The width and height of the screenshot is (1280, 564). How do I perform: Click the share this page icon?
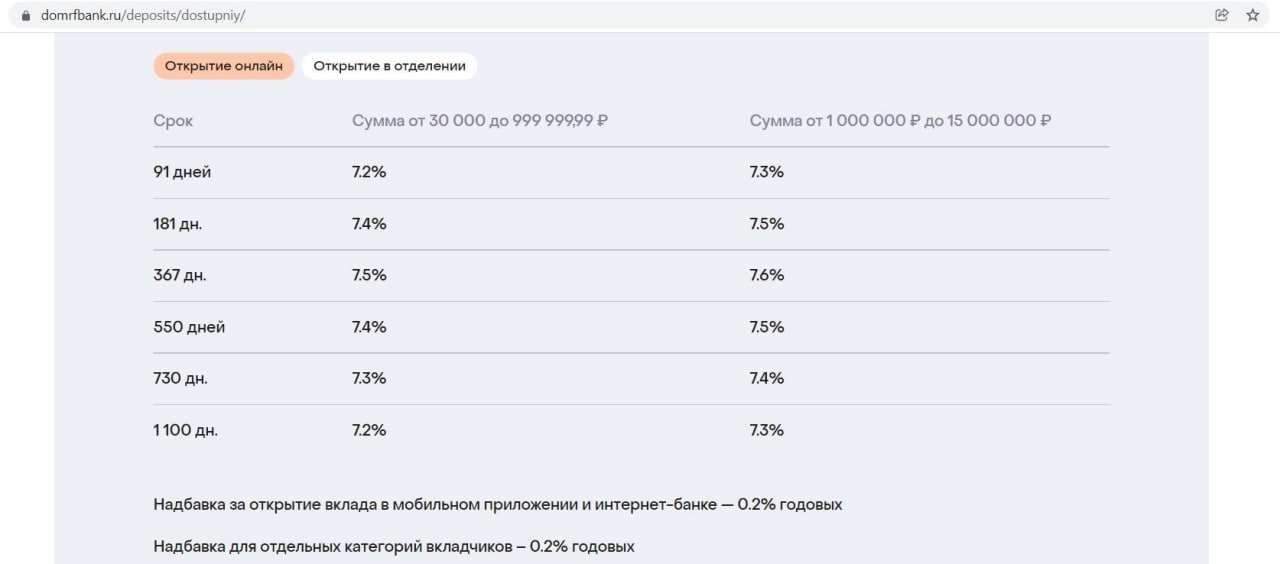pyautogui.click(x=1221, y=15)
